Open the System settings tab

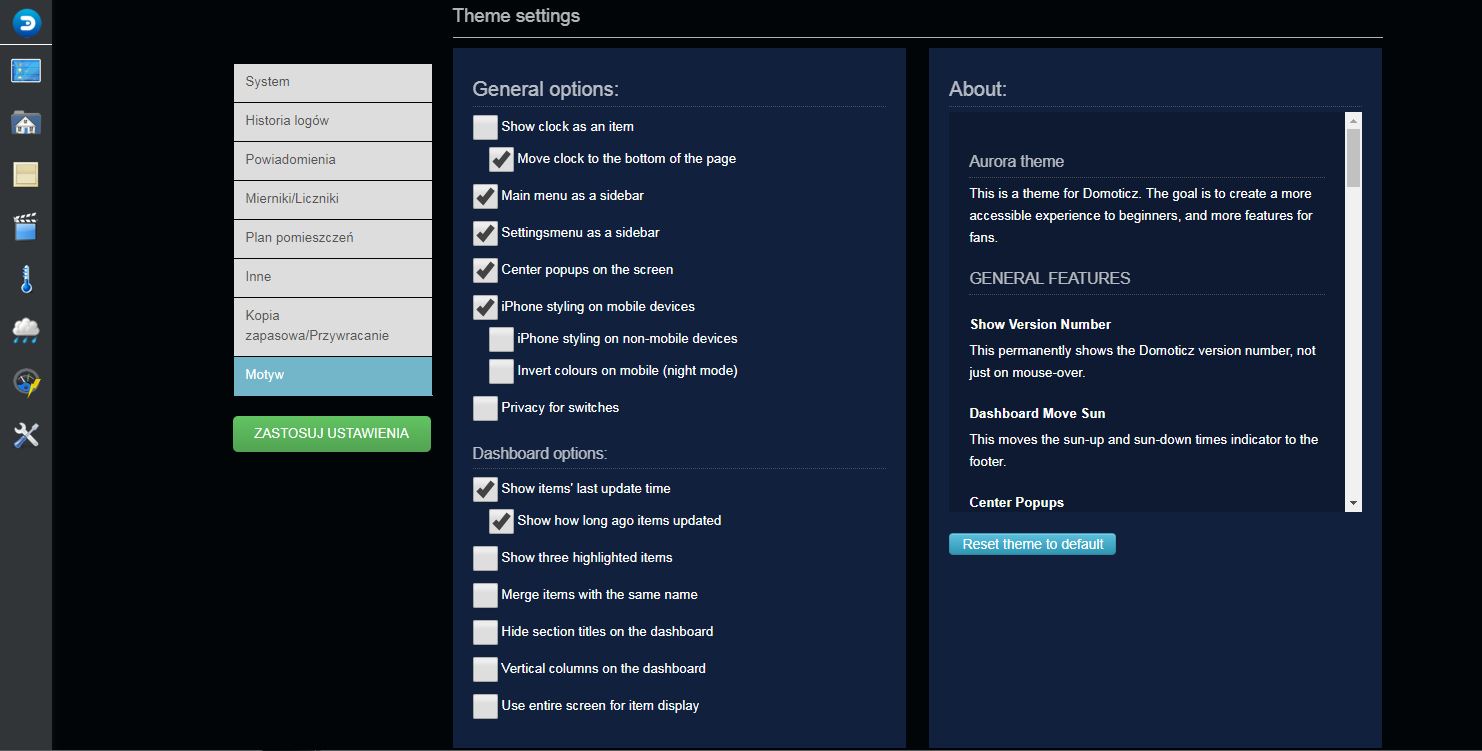click(x=333, y=82)
